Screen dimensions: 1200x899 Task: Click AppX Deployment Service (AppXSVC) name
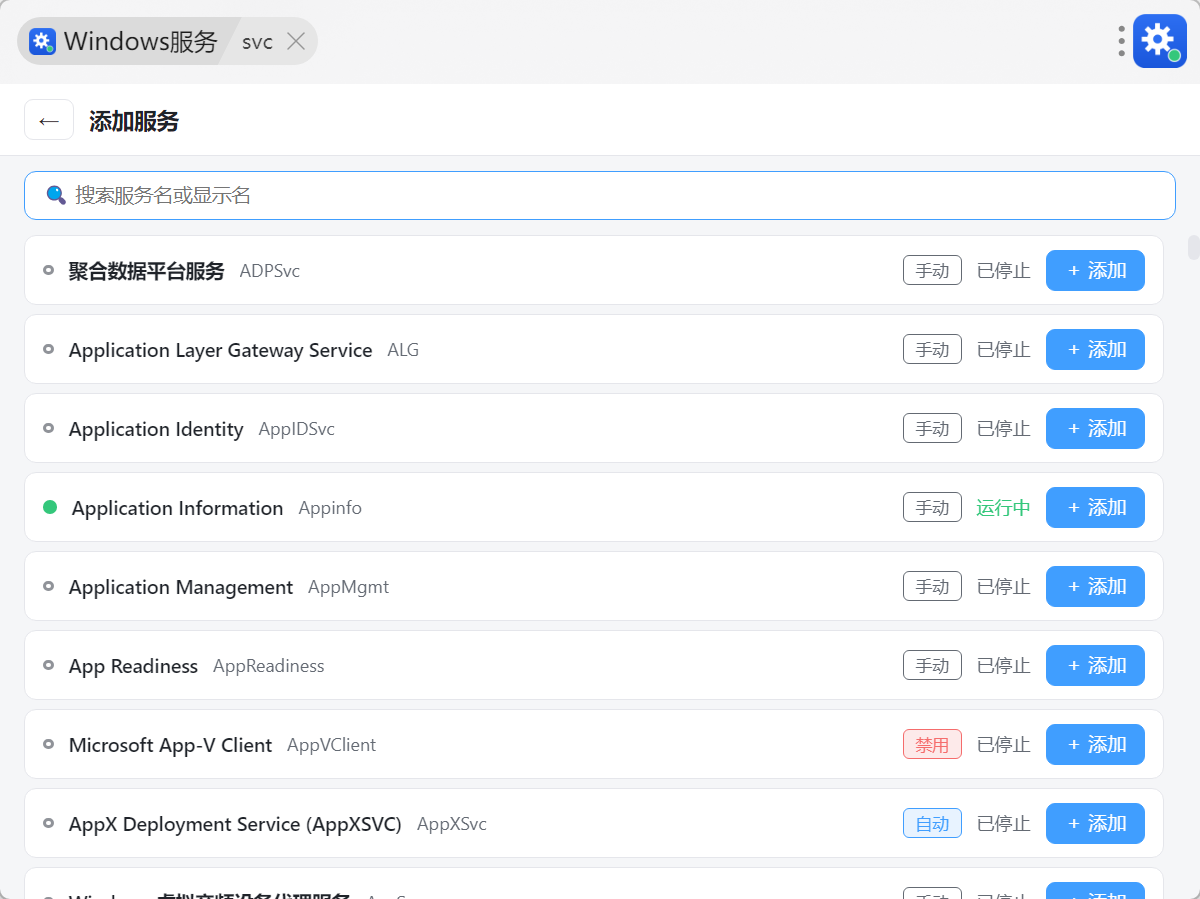235,824
